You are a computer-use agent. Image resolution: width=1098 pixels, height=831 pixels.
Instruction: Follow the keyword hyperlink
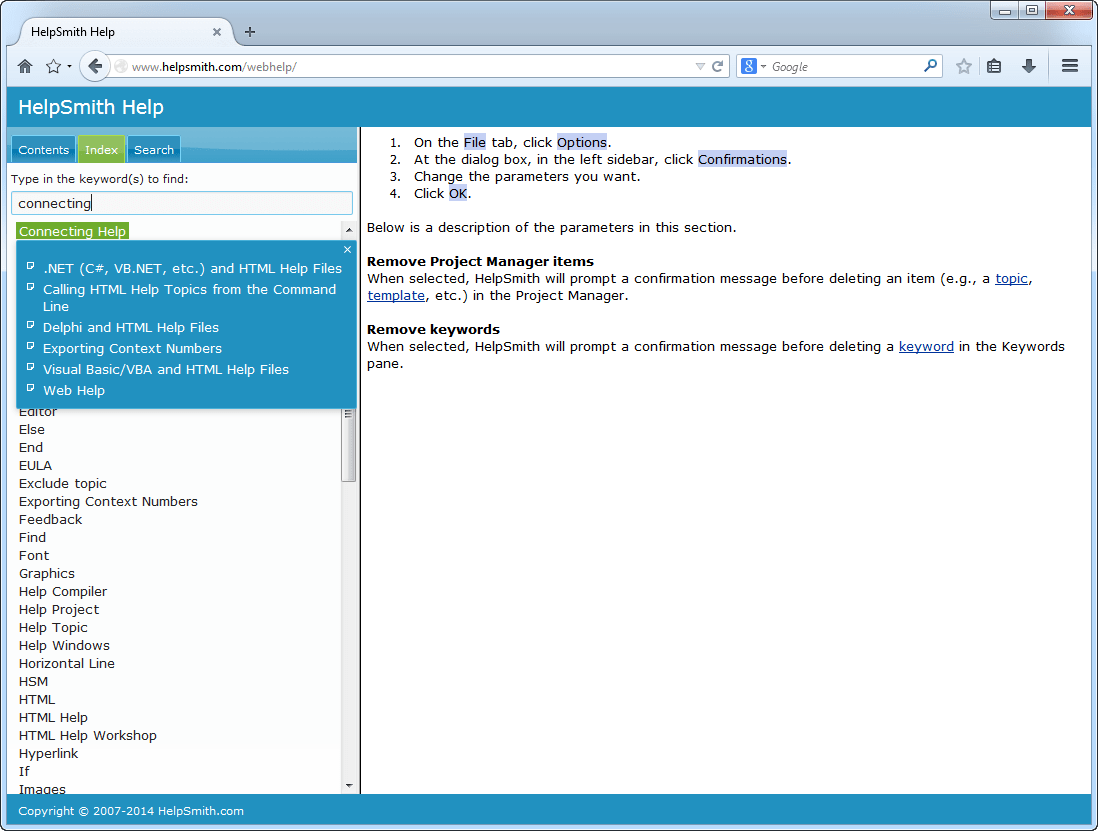point(926,347)
